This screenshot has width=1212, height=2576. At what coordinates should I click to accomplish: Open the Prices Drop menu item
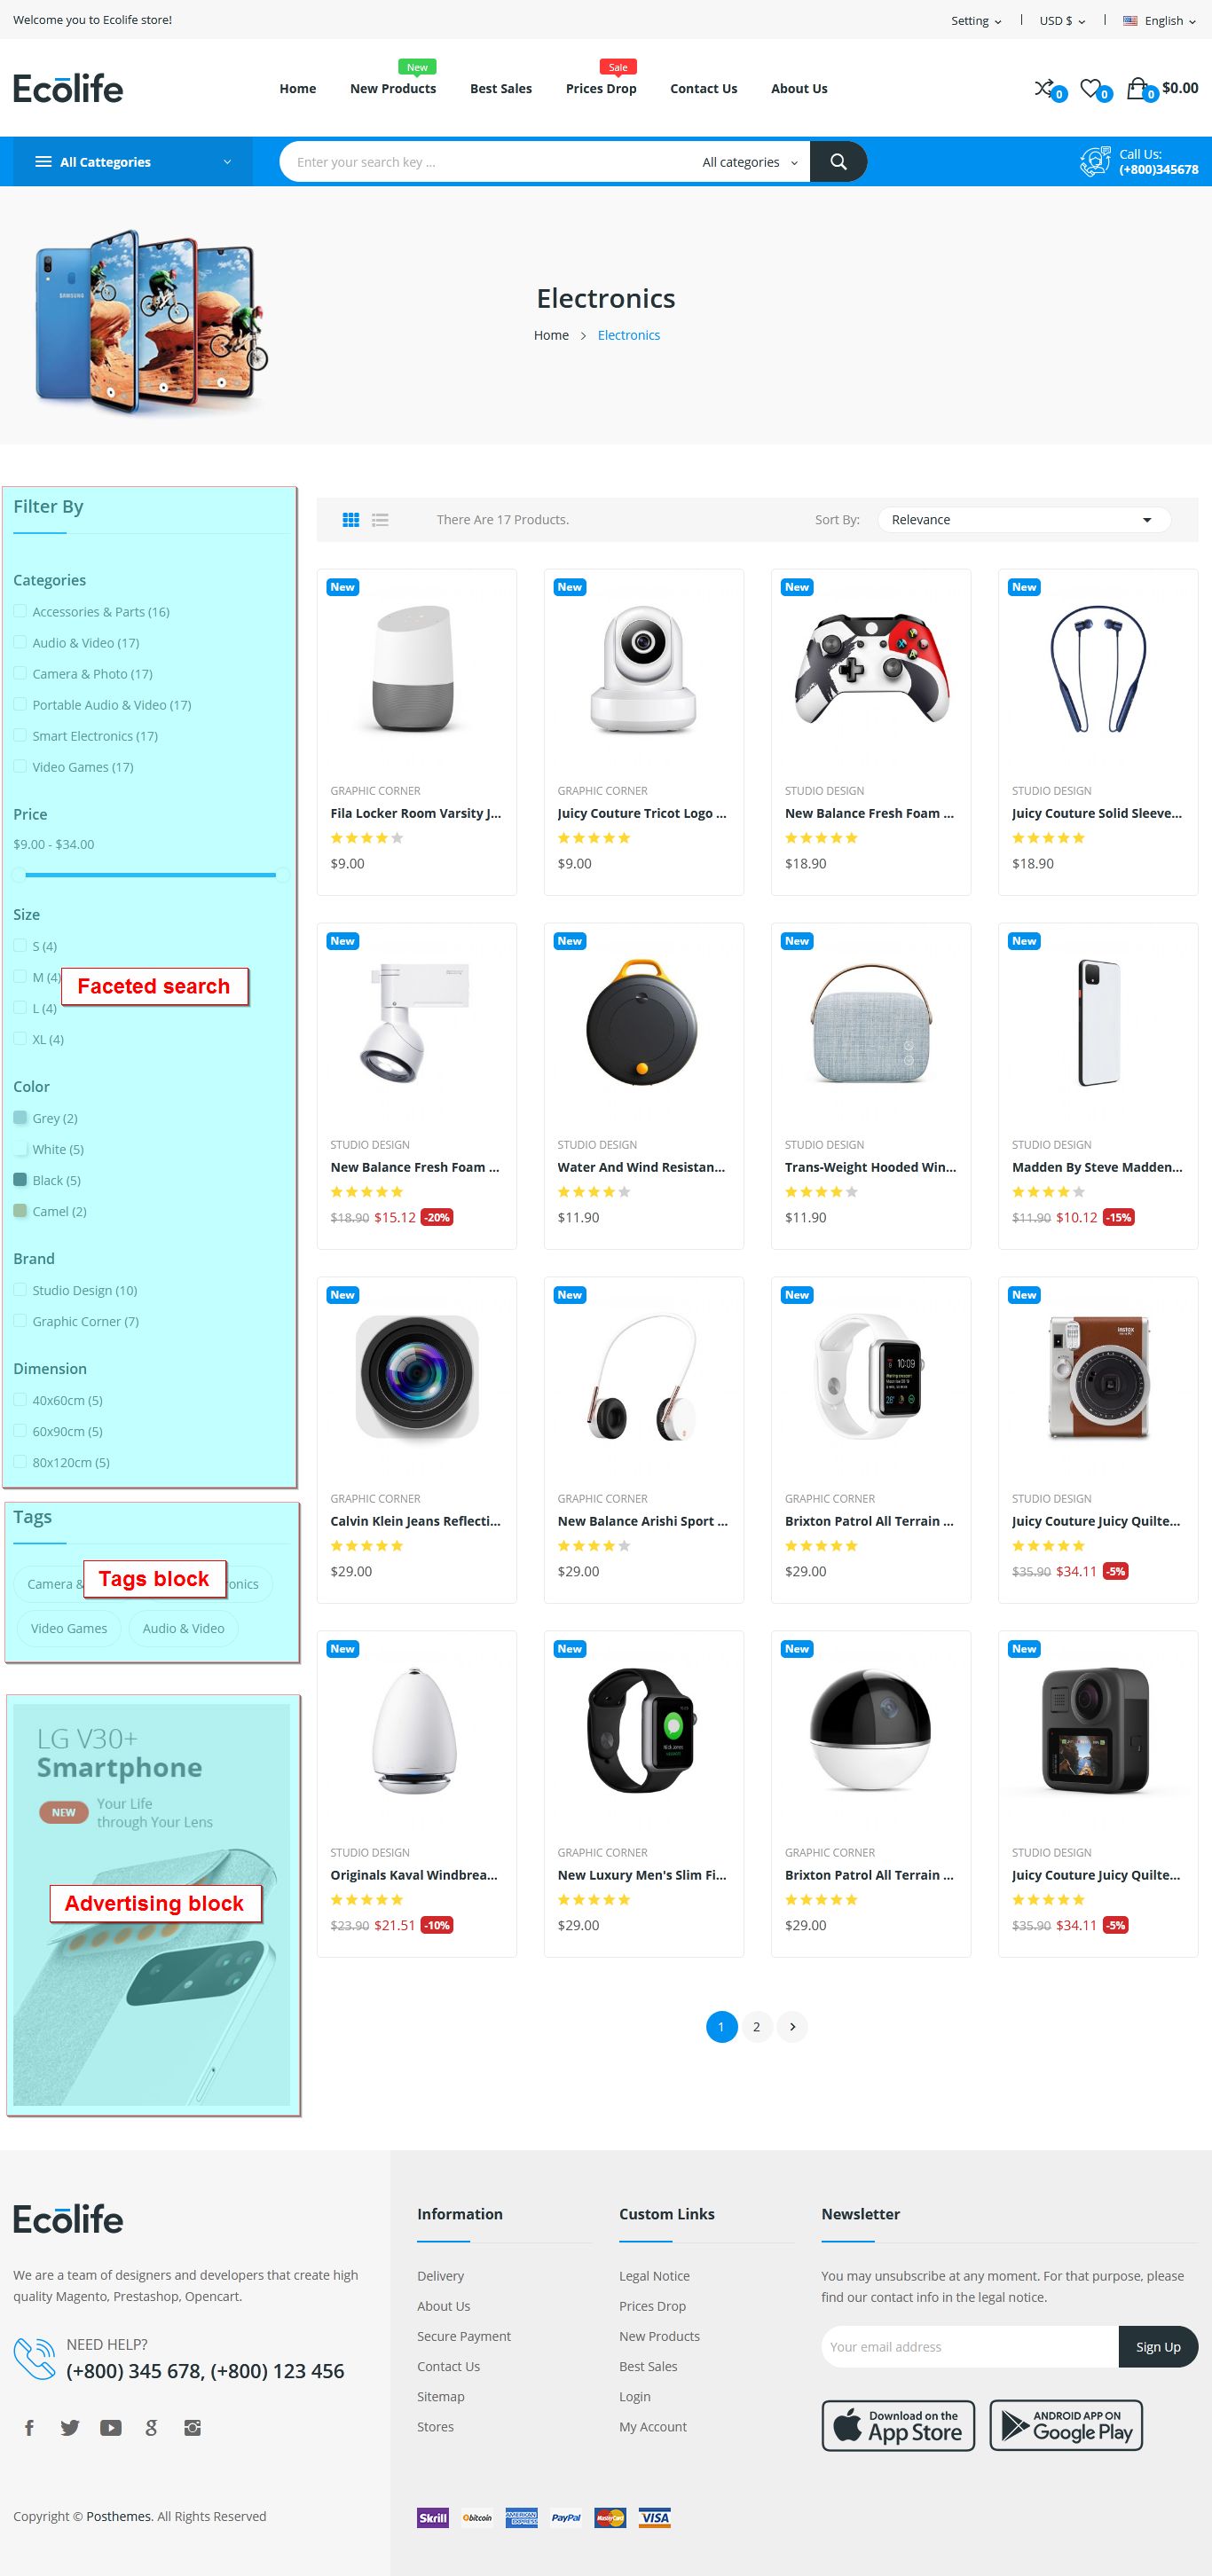pyautogui.click(x=601, y=89)
